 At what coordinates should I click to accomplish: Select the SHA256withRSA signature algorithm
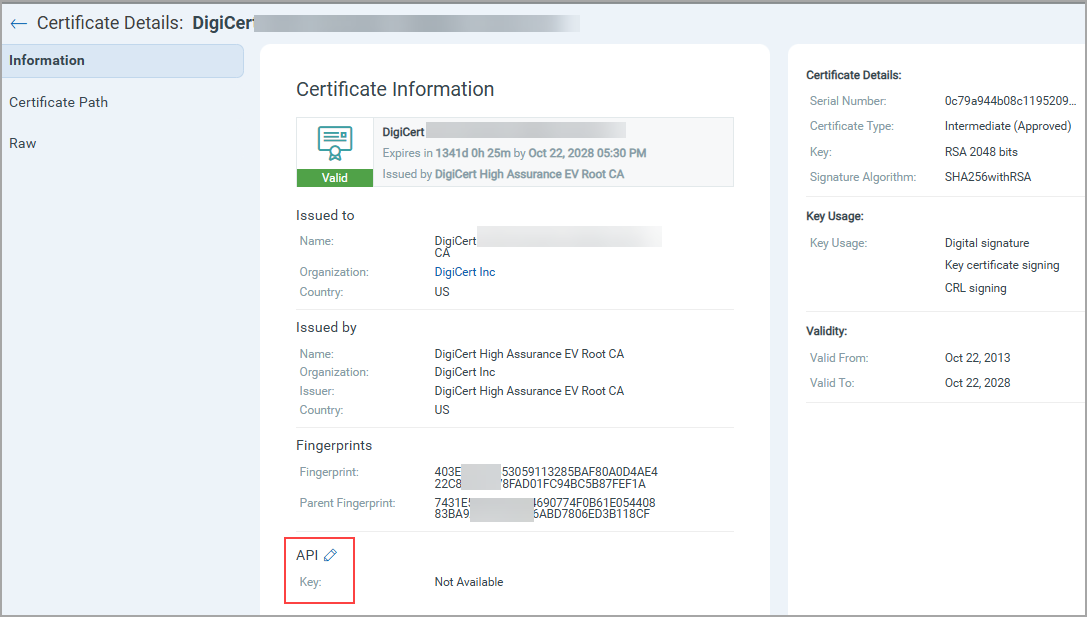click(987, 177)
